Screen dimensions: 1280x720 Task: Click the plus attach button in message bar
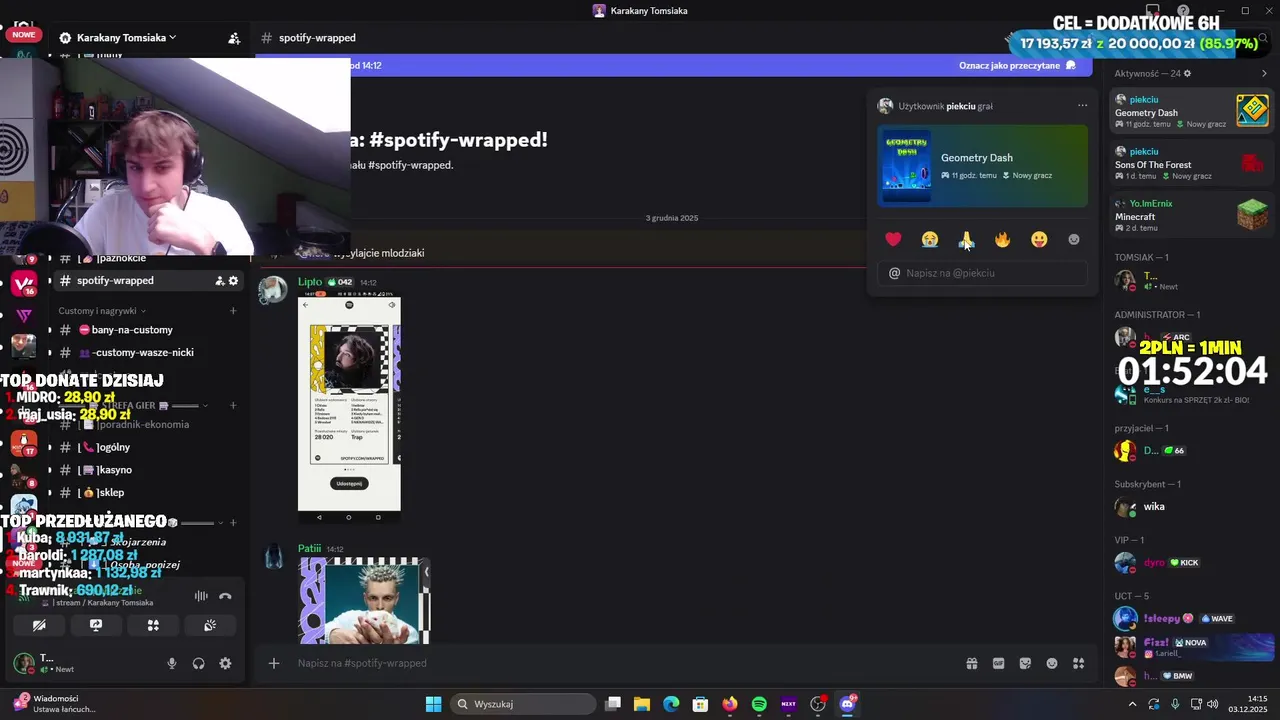click(x=273, y=663)
